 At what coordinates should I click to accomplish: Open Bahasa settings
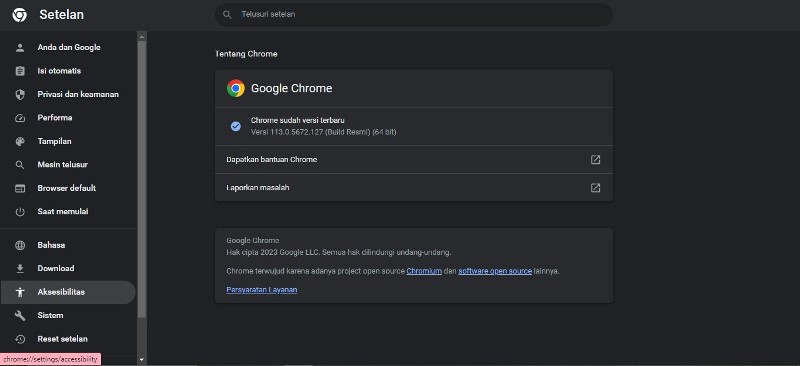point(68,245)
